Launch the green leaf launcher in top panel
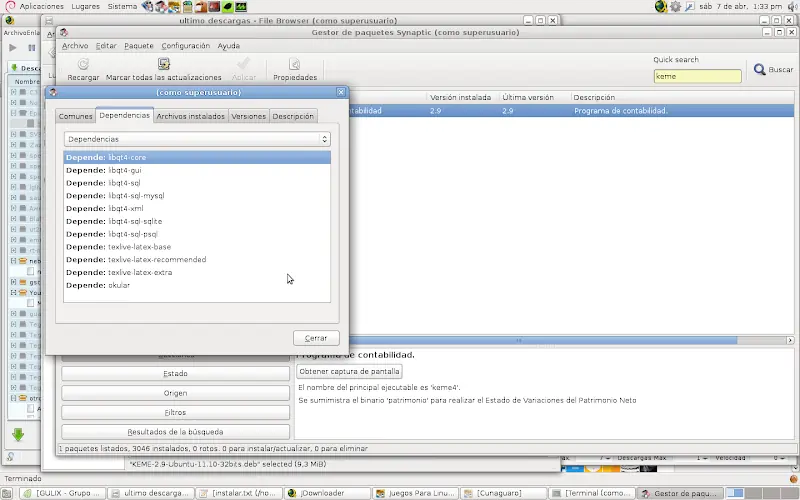The width and height of the screenshot is (800, 500). pyautogui.click(x=228, y=6)
